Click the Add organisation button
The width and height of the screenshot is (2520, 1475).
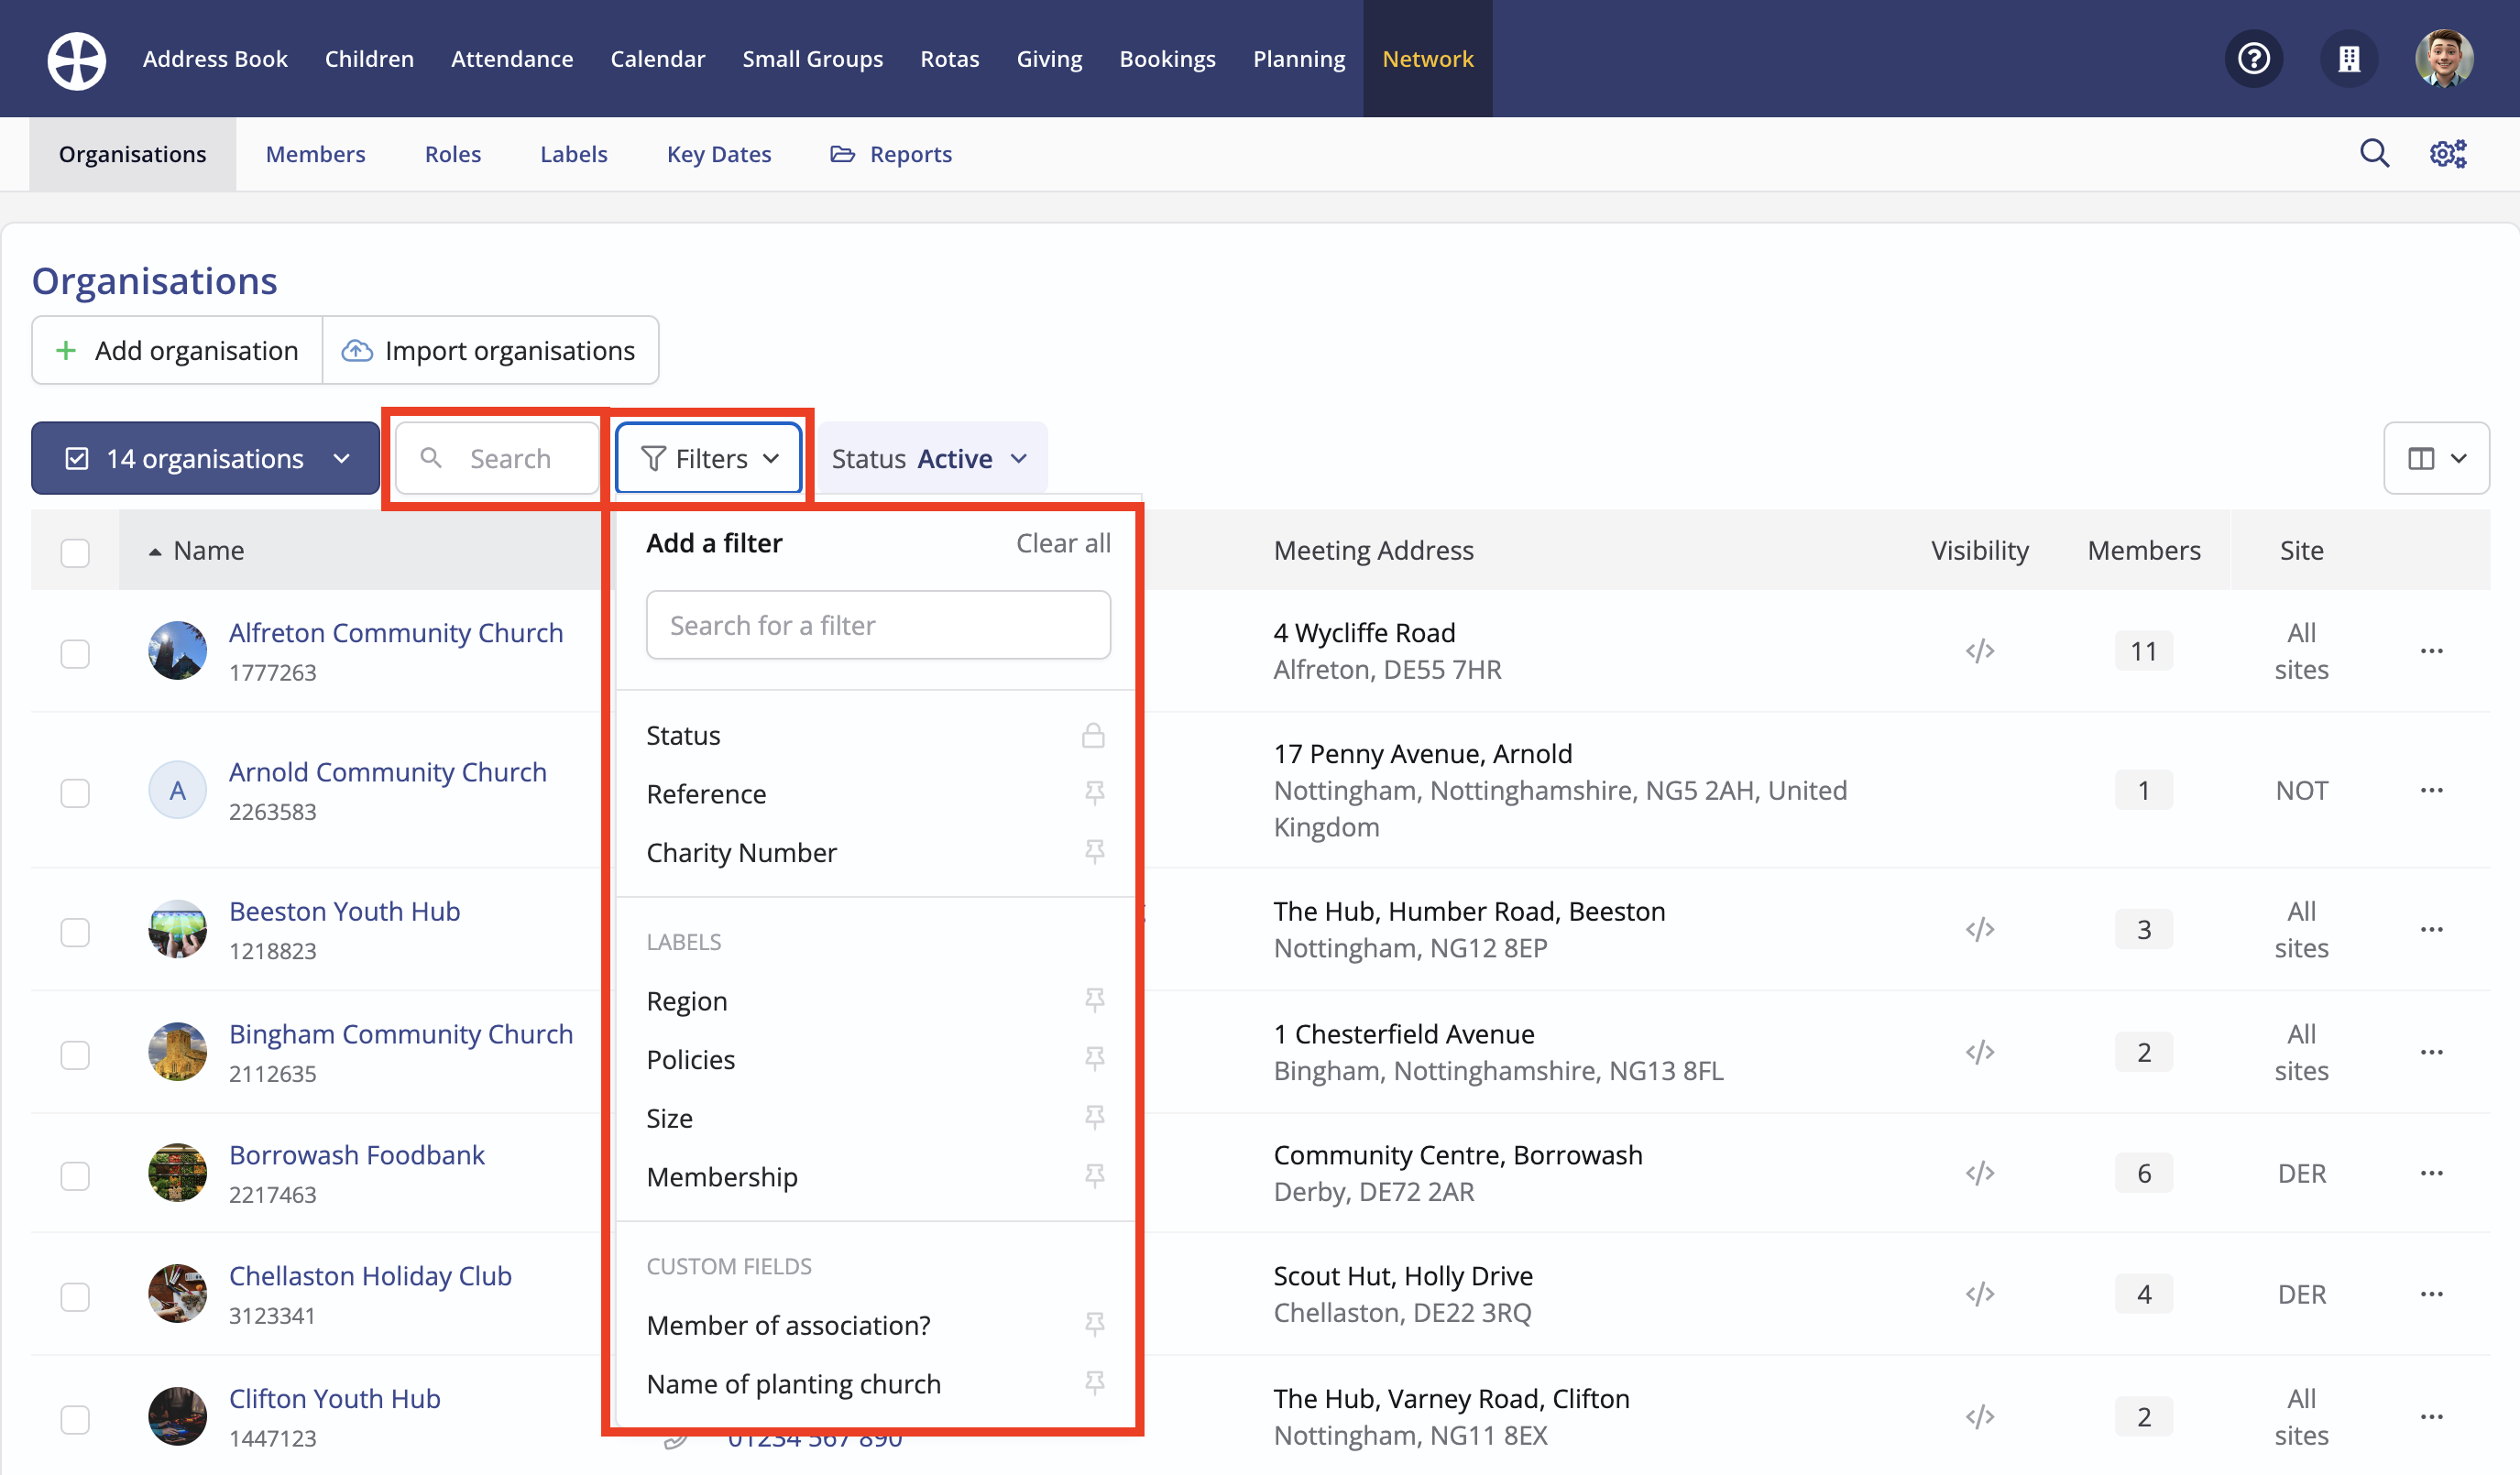(x=177, y=350)
